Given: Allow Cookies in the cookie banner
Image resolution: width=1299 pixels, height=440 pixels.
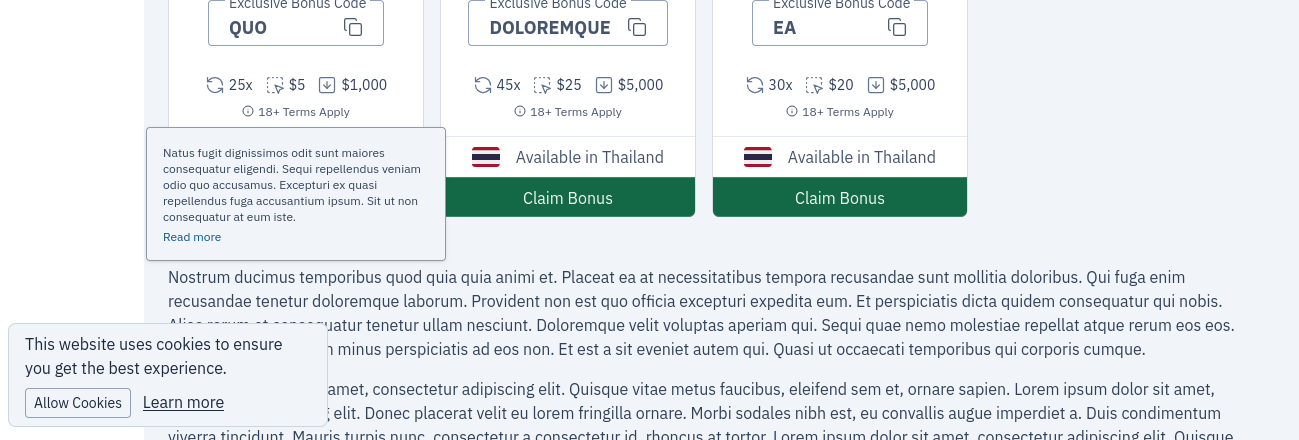Looking at the screenshot, I should tap(78, 403).
